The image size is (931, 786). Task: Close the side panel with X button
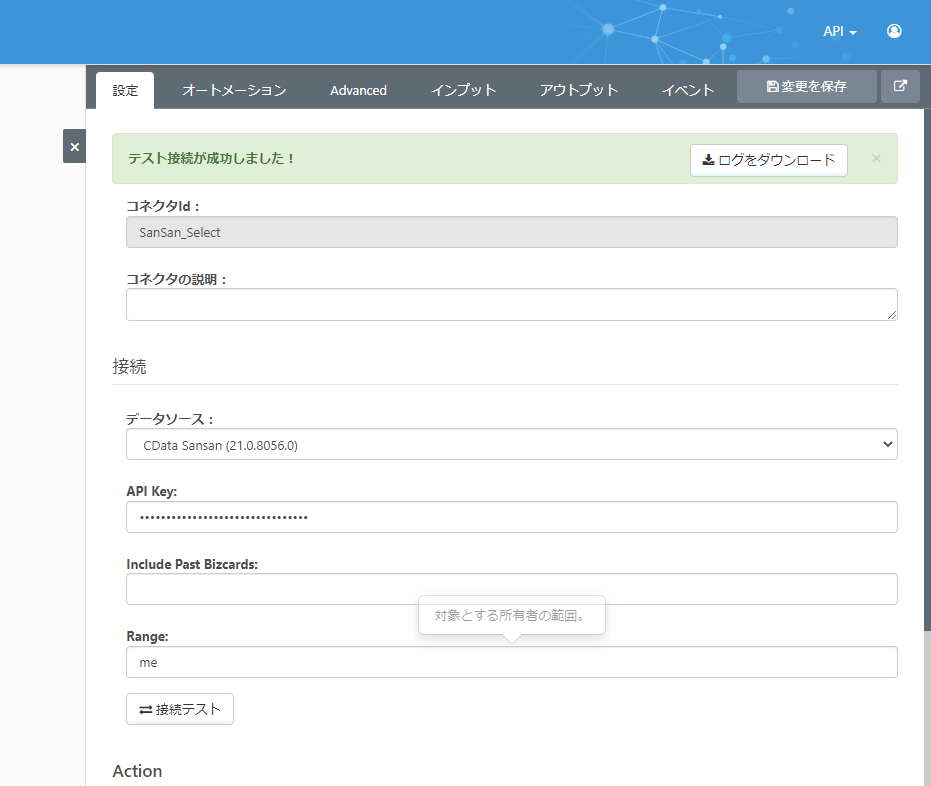[x=74, y=146]
